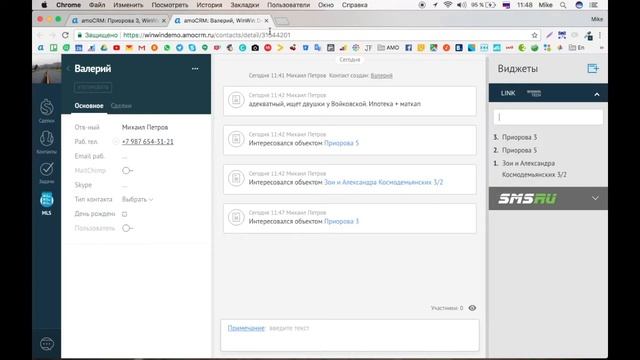Toggle participants visibility eye icon
The image size is (640, 360).
(x=472, y=308)
